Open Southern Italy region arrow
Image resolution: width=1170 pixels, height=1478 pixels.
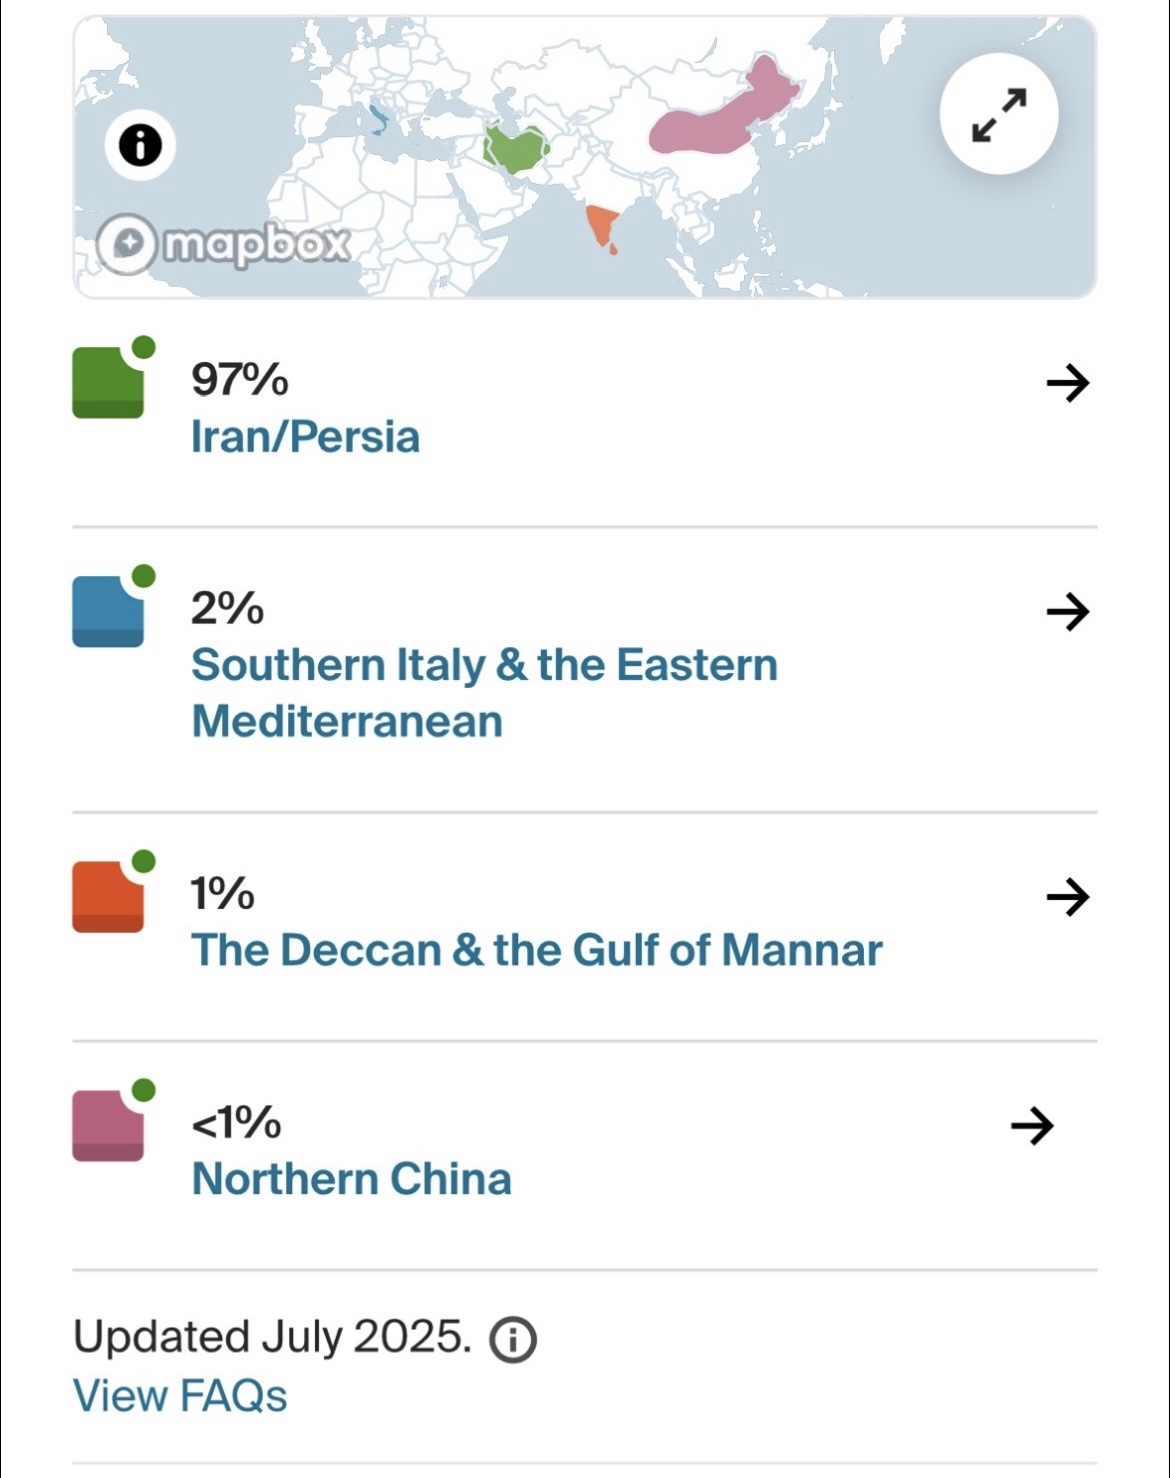pos(1067,611)
